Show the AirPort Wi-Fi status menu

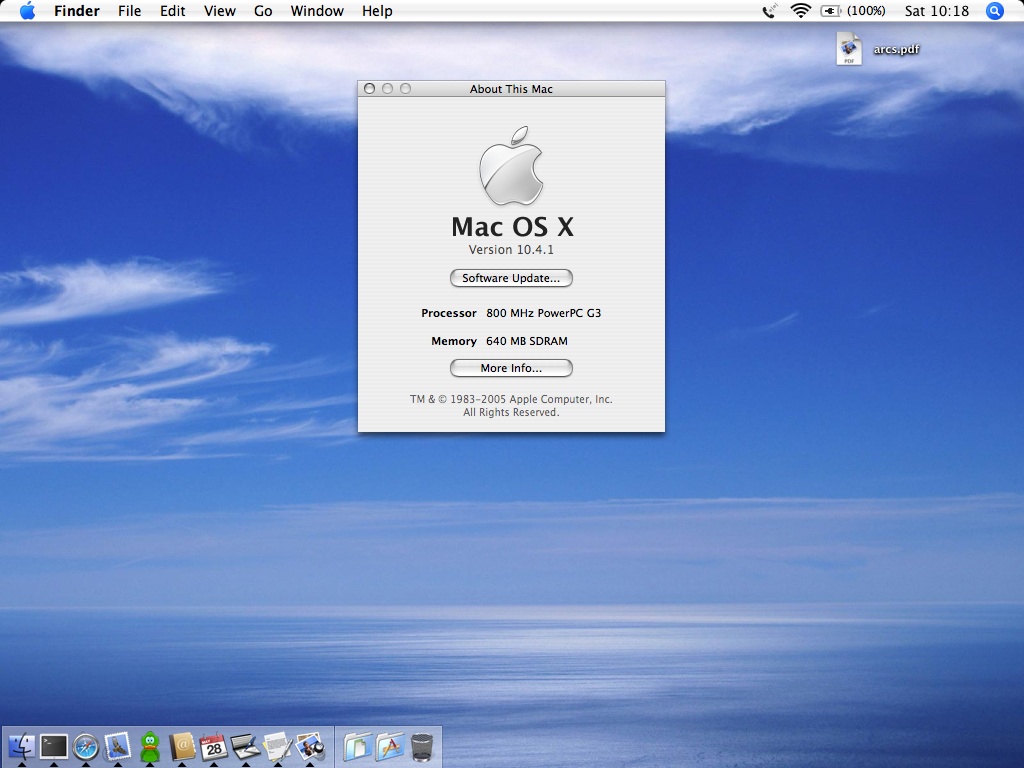point(800,11)
